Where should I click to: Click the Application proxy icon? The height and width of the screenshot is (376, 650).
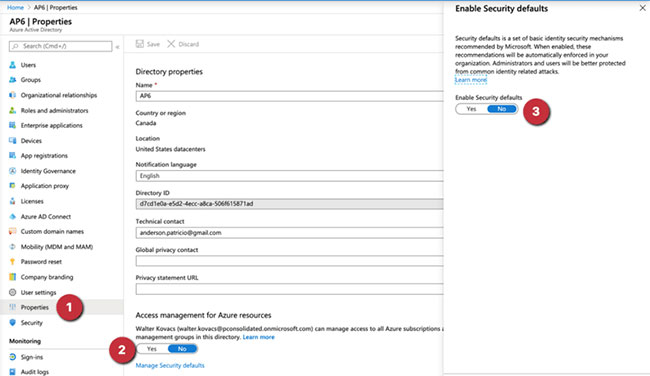tap(12, 186)
